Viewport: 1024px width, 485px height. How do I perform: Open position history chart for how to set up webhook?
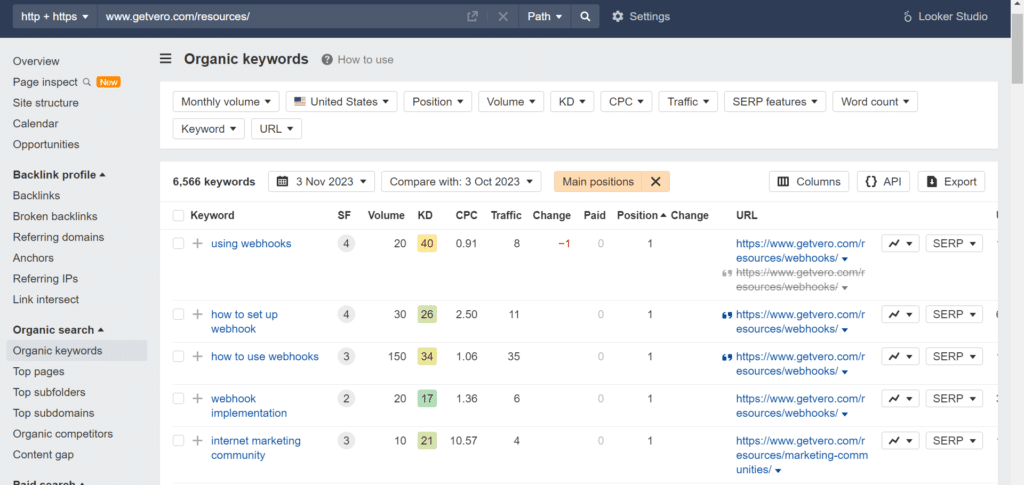click(901, 315)
